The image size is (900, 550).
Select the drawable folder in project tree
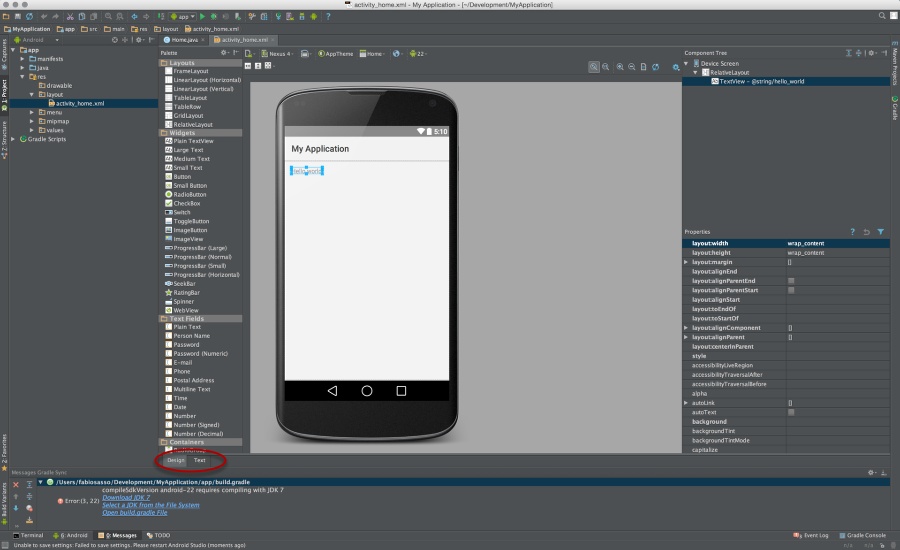click(56, 86)
